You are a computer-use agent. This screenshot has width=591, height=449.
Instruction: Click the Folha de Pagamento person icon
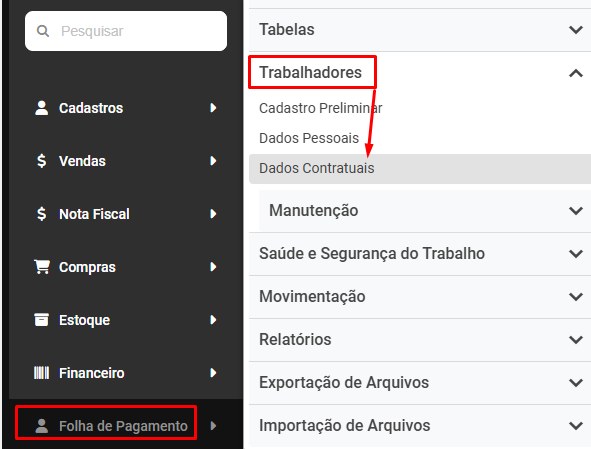point(41,426)
